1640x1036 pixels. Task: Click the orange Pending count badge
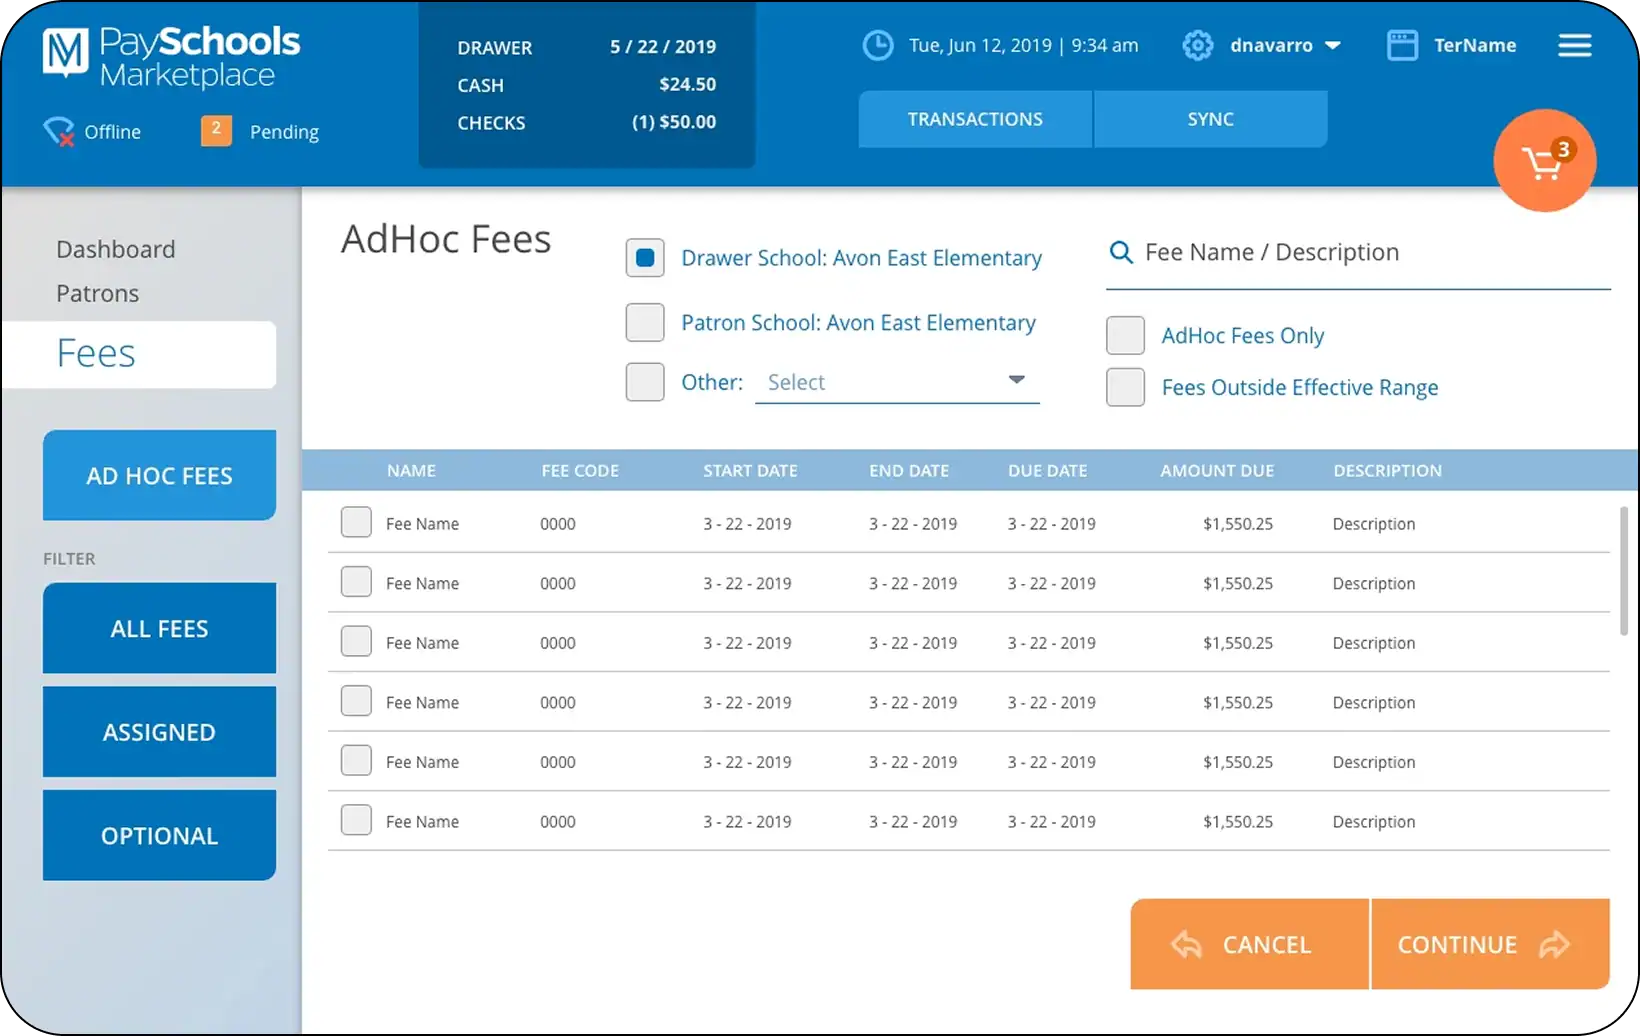[216, 130]
